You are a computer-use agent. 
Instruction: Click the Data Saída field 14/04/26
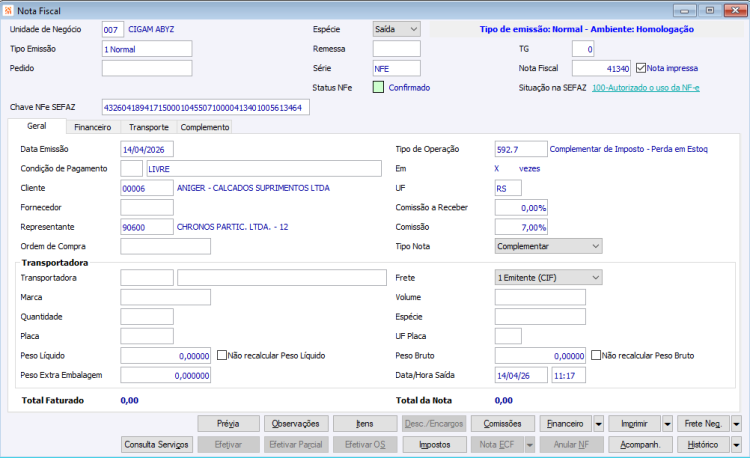click(x=521, y=375)
